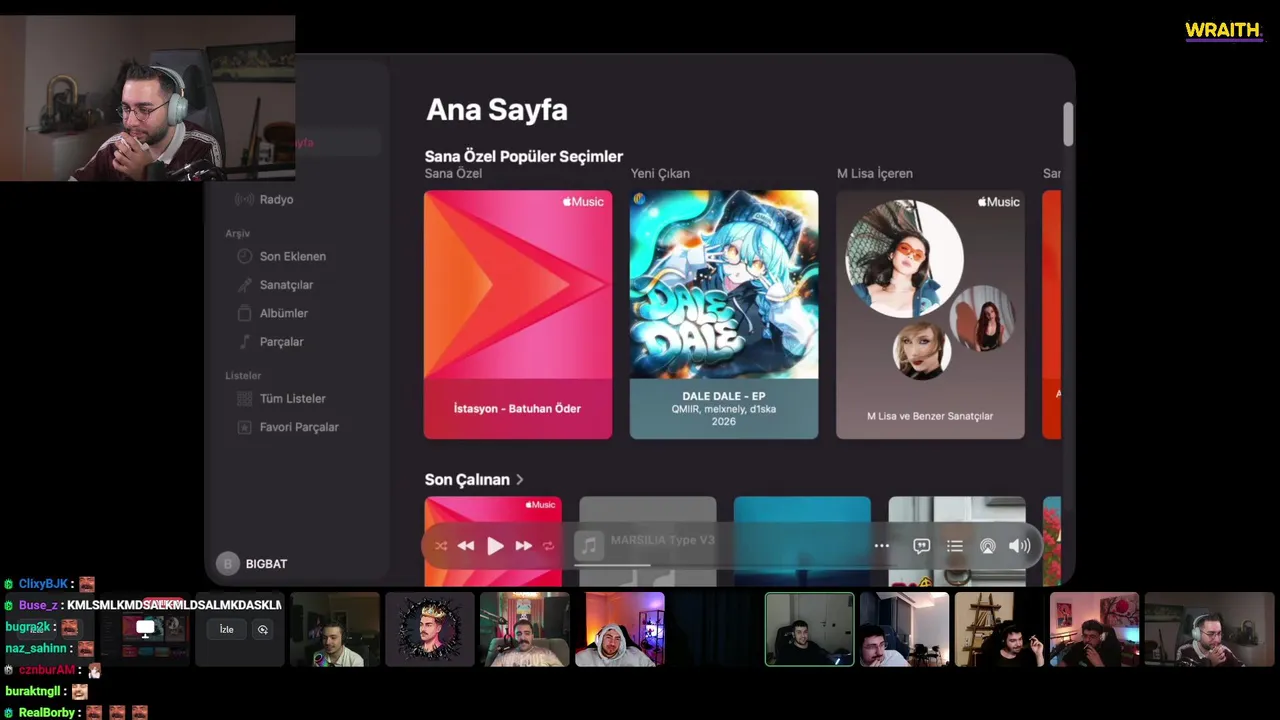
Task: Click the music note artwork in player
Action: coord(588,545)
